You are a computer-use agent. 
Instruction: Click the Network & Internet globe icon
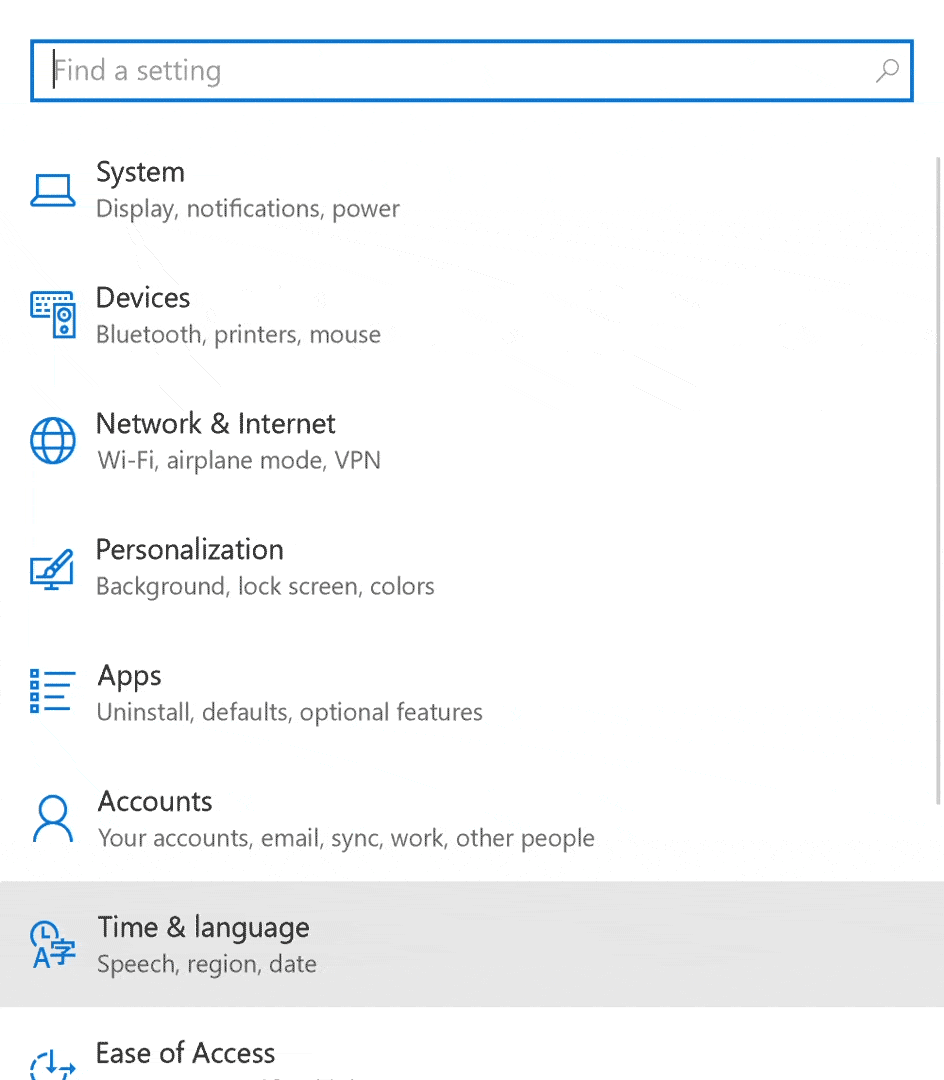click(x=52, y=441)
